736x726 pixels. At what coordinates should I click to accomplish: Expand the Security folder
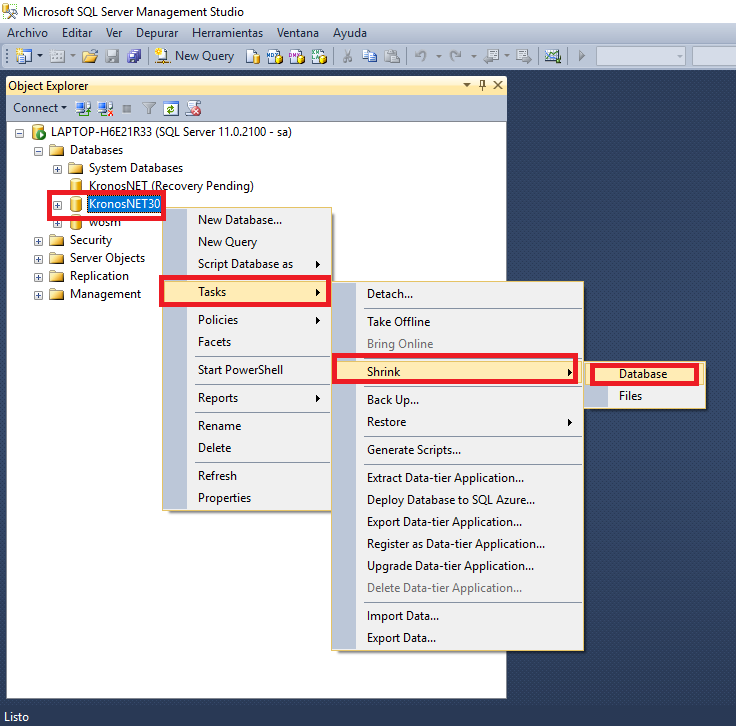pos(38,241)
